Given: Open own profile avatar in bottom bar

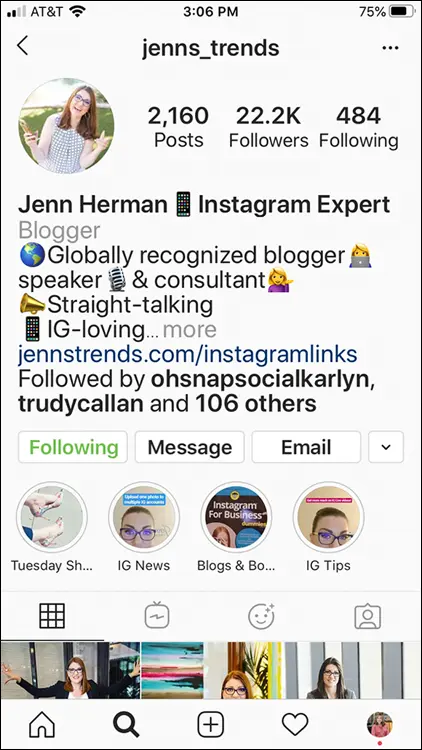Looking at the screenshot, I should pos(380,725).
